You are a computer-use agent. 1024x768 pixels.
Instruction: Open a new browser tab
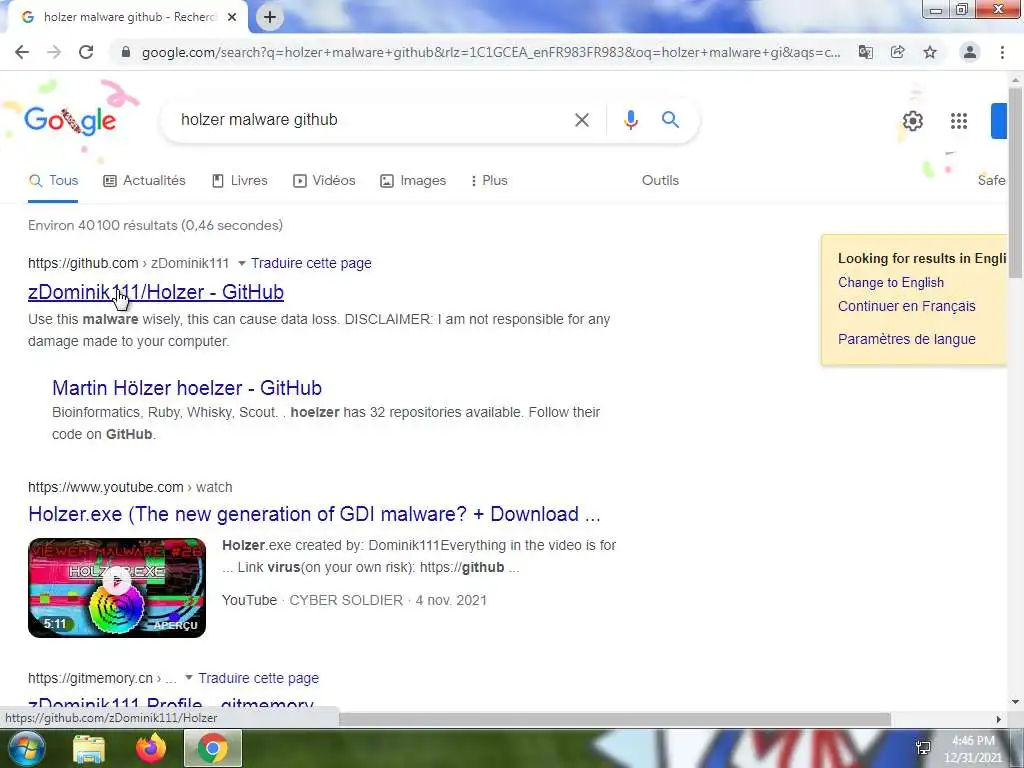[270, 17]
